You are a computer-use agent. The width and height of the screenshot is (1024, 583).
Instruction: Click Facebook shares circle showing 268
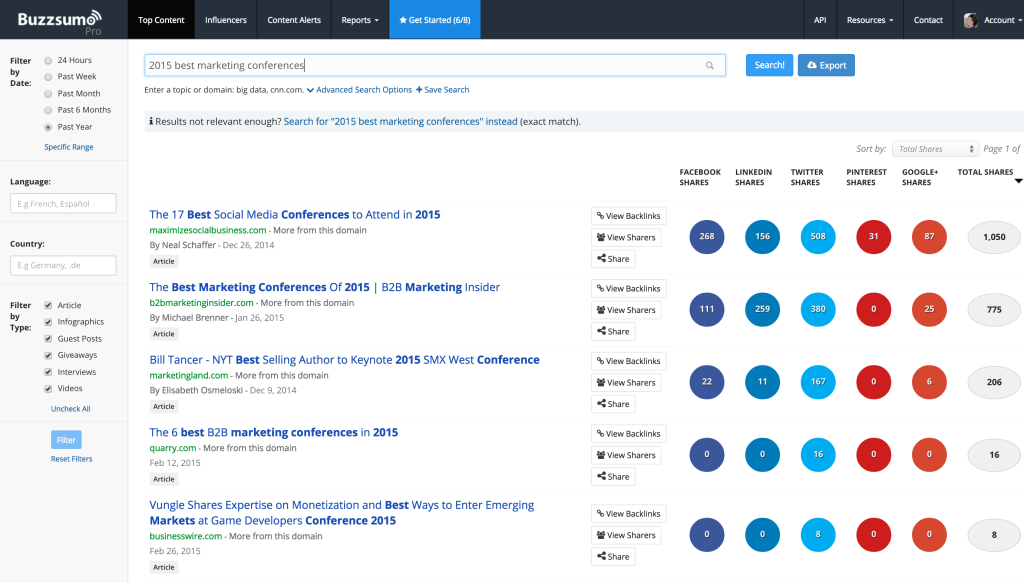[x=707, y=236]
